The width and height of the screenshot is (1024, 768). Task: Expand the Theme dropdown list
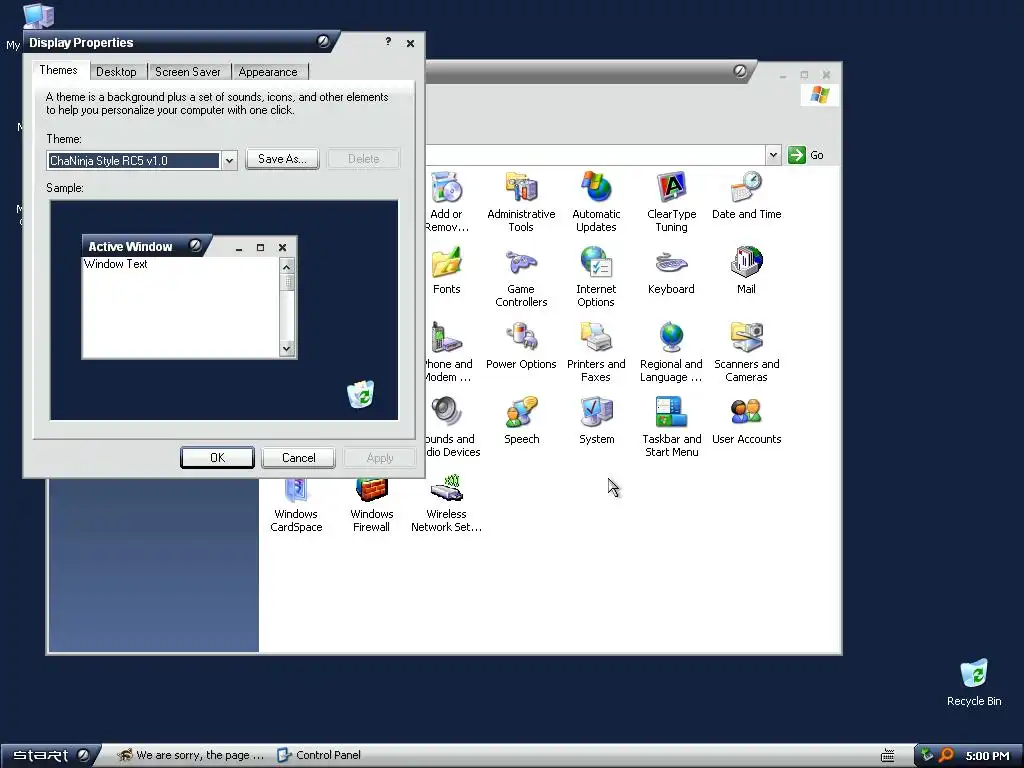[229, 161]
